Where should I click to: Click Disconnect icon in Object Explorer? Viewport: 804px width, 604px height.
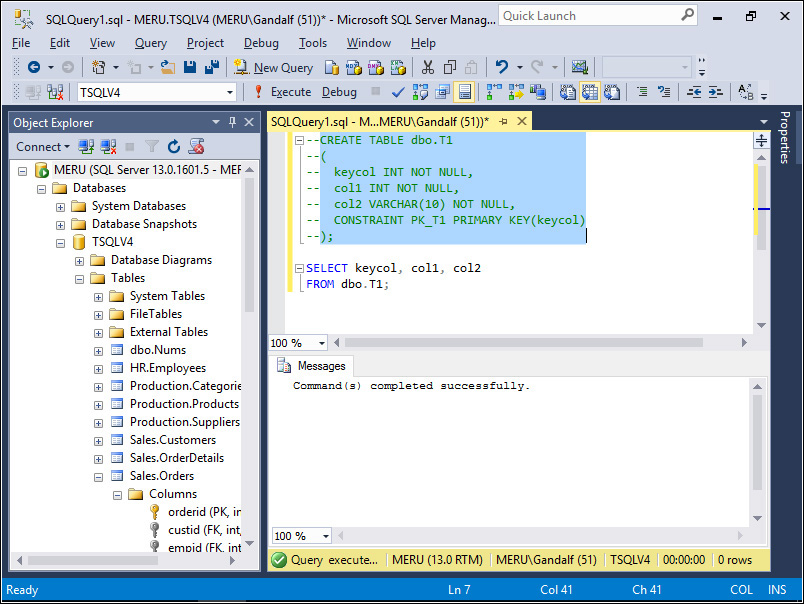(x=108, y=146)
